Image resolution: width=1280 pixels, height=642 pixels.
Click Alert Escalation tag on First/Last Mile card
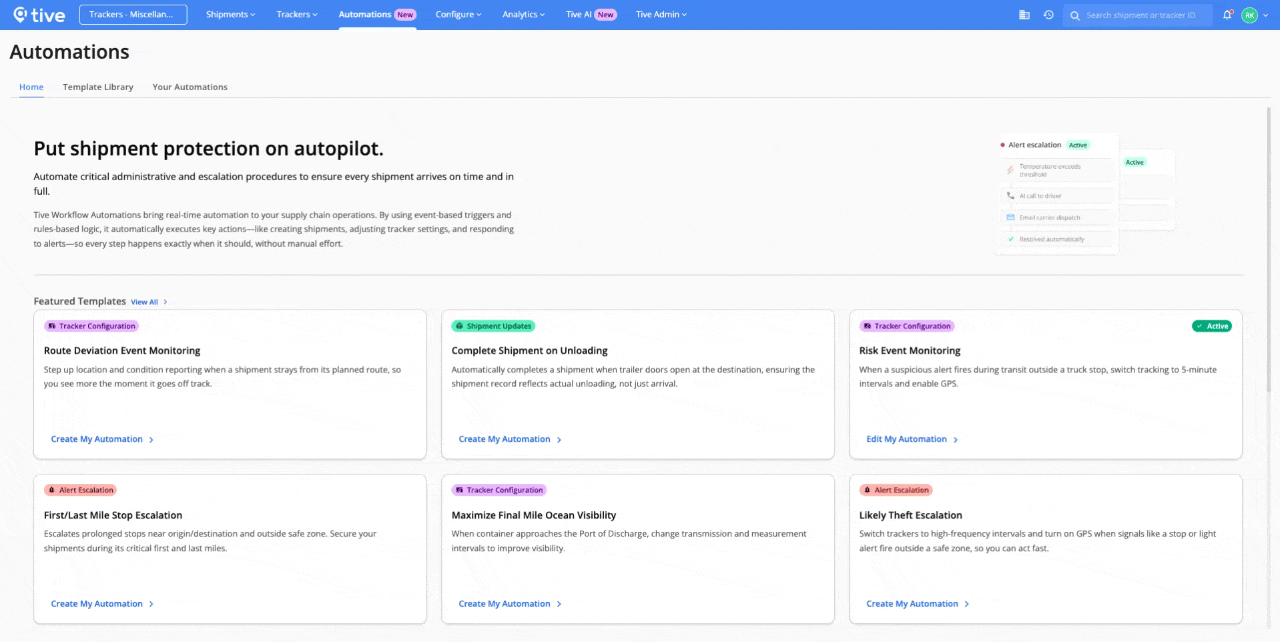(x=81, y=490)
